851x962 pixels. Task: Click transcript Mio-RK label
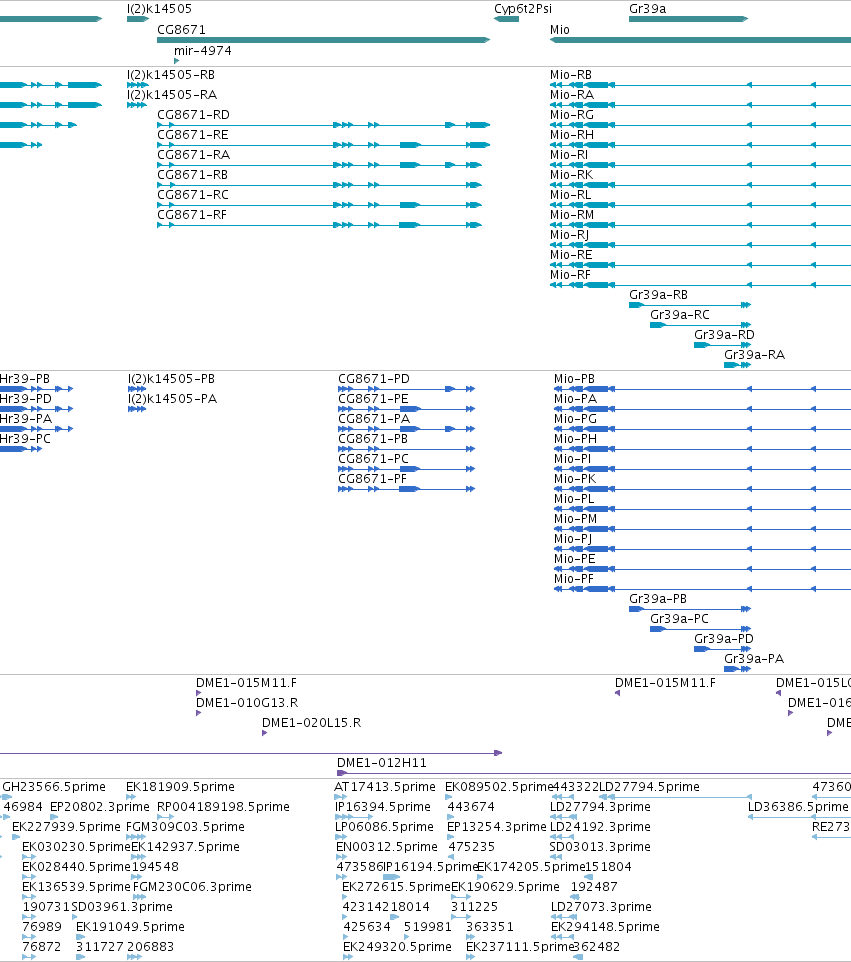[571, 175]
